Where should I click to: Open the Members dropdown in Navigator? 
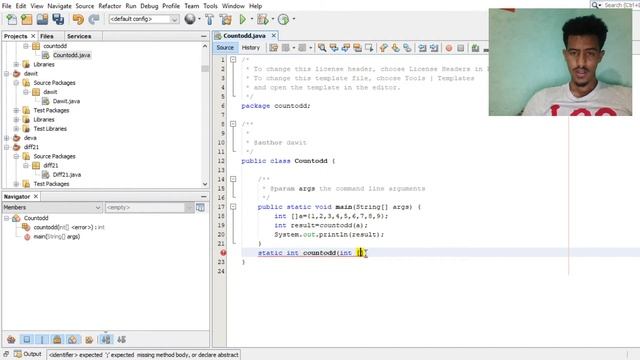point(52,207)
